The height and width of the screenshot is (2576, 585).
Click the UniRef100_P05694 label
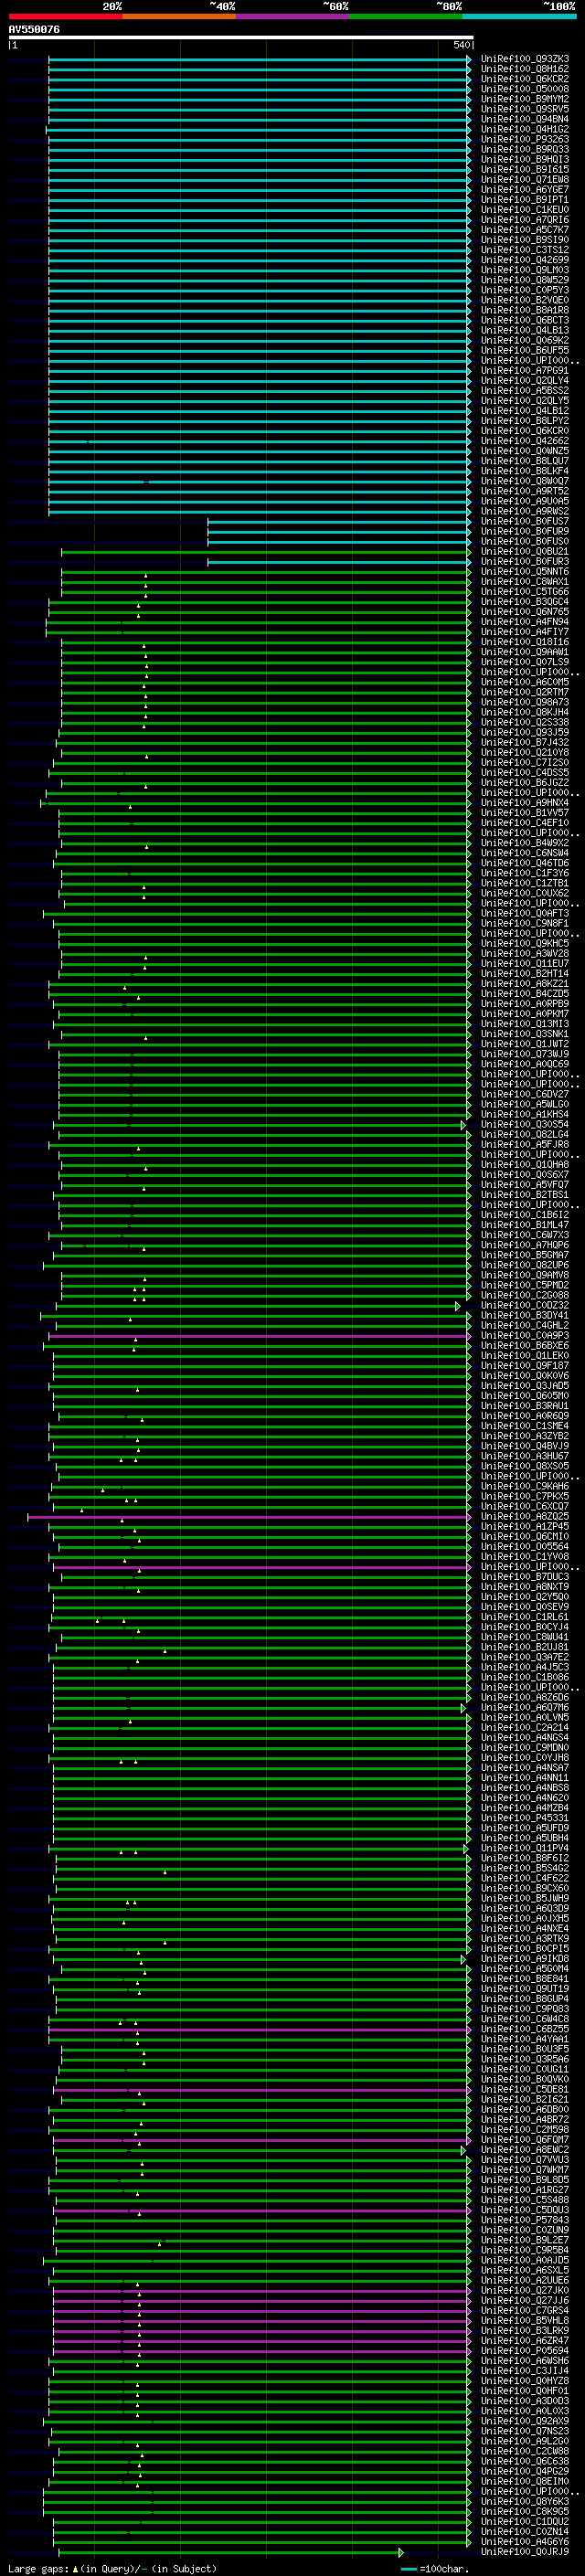click(525, 2351)
